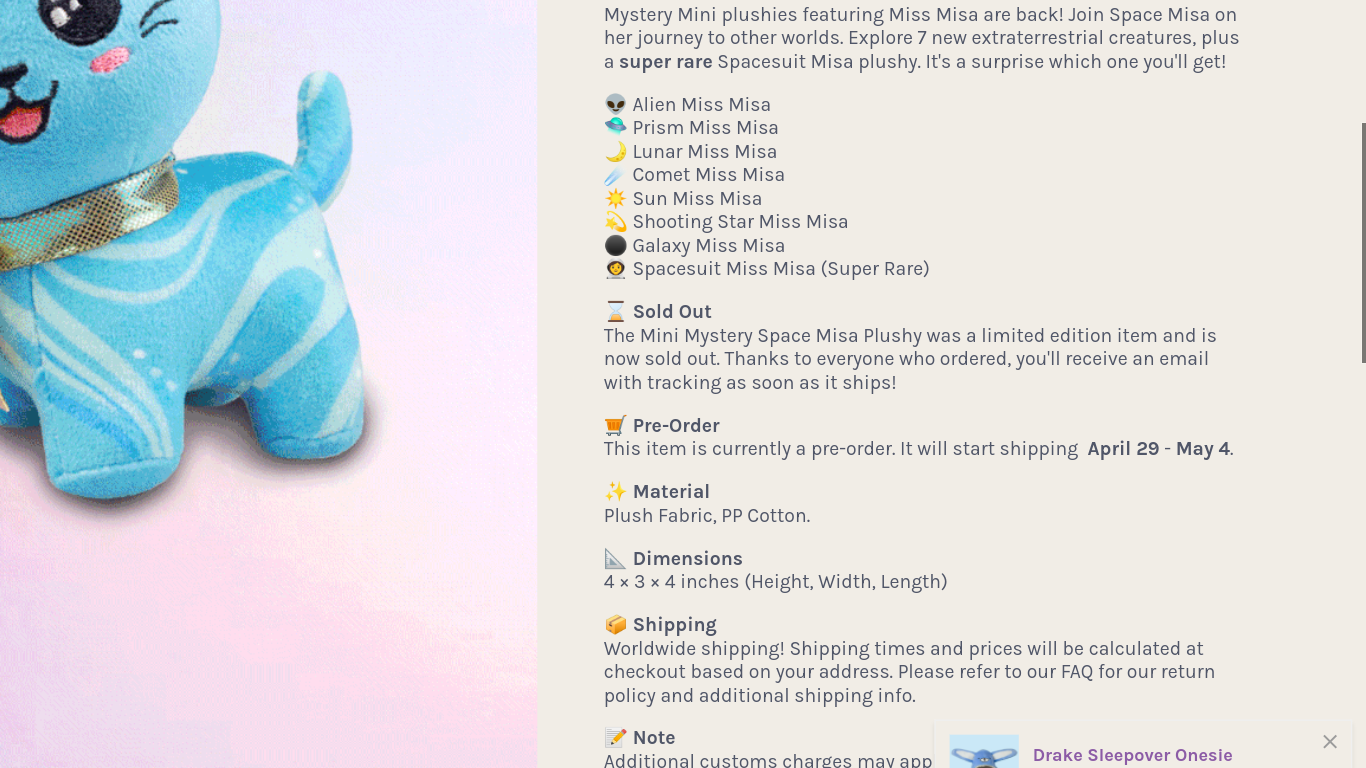Click the package icon next to Shipping
This screenshot has height=768, width=1366.
pyautogui.click(x=615, y=624)
